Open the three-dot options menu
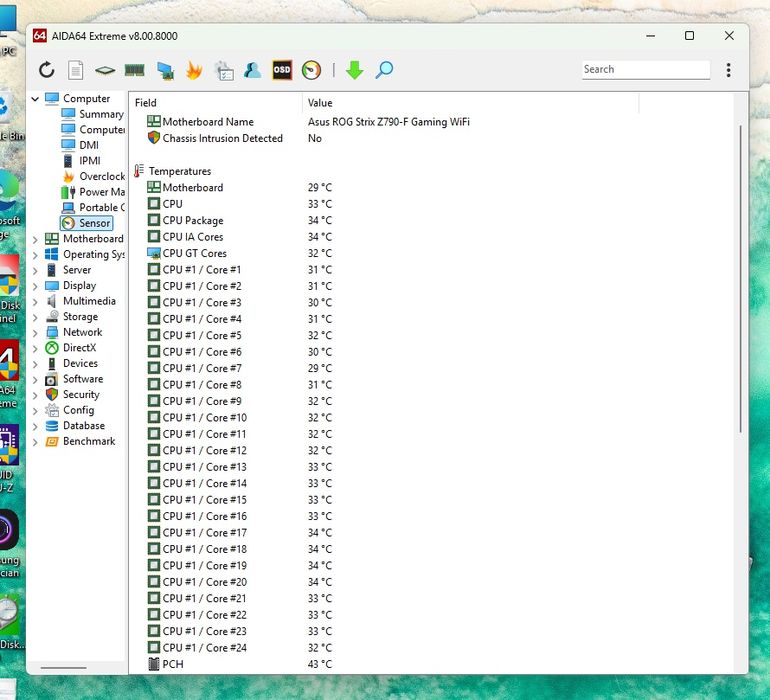This screenshot has height=700, width=770. [728, 70]
